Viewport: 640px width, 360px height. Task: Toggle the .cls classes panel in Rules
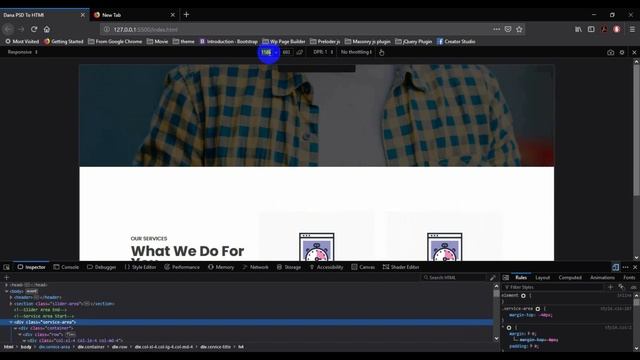point(633,287)
